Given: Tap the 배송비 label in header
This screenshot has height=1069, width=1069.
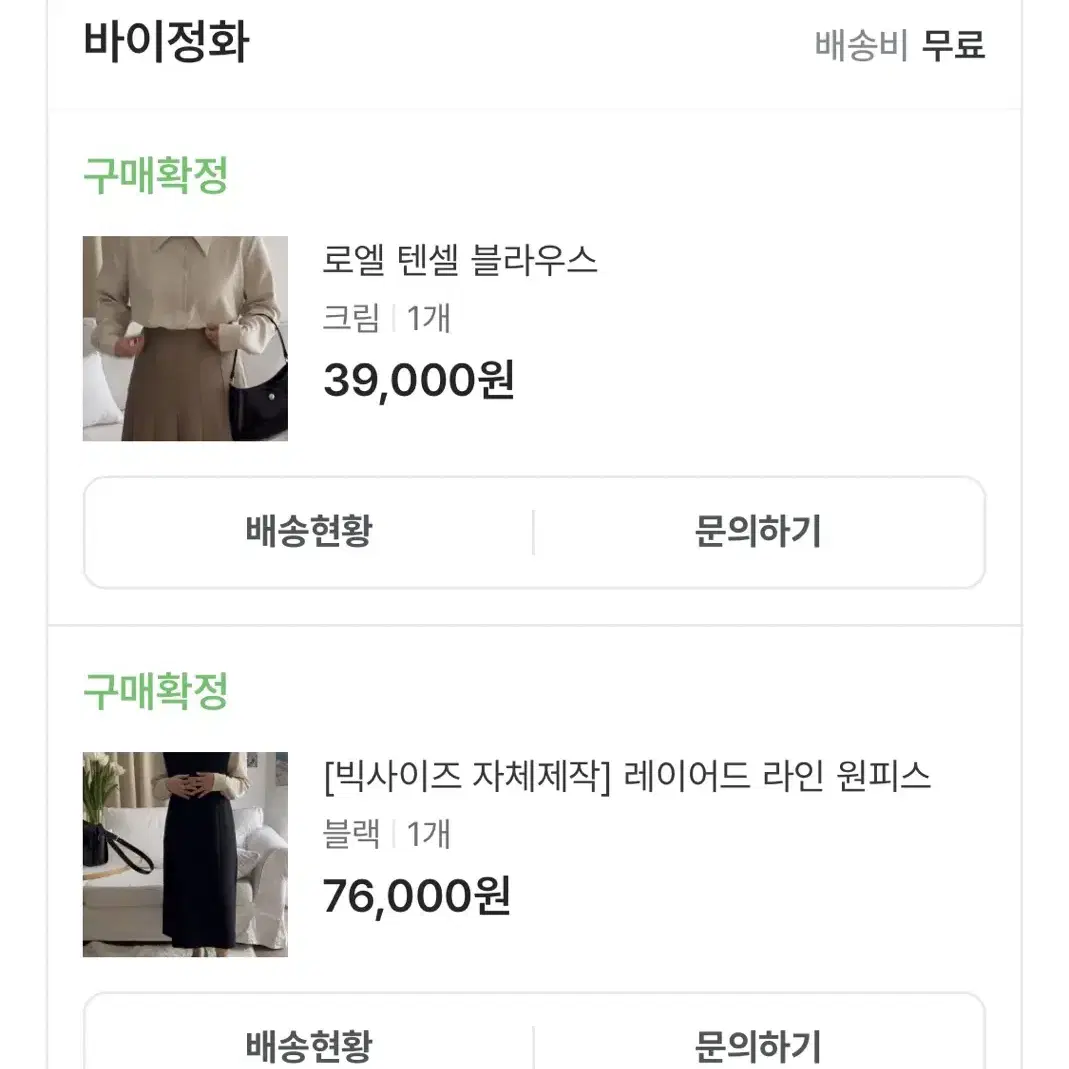Looking at the screenshot, I should click(862, 46).
